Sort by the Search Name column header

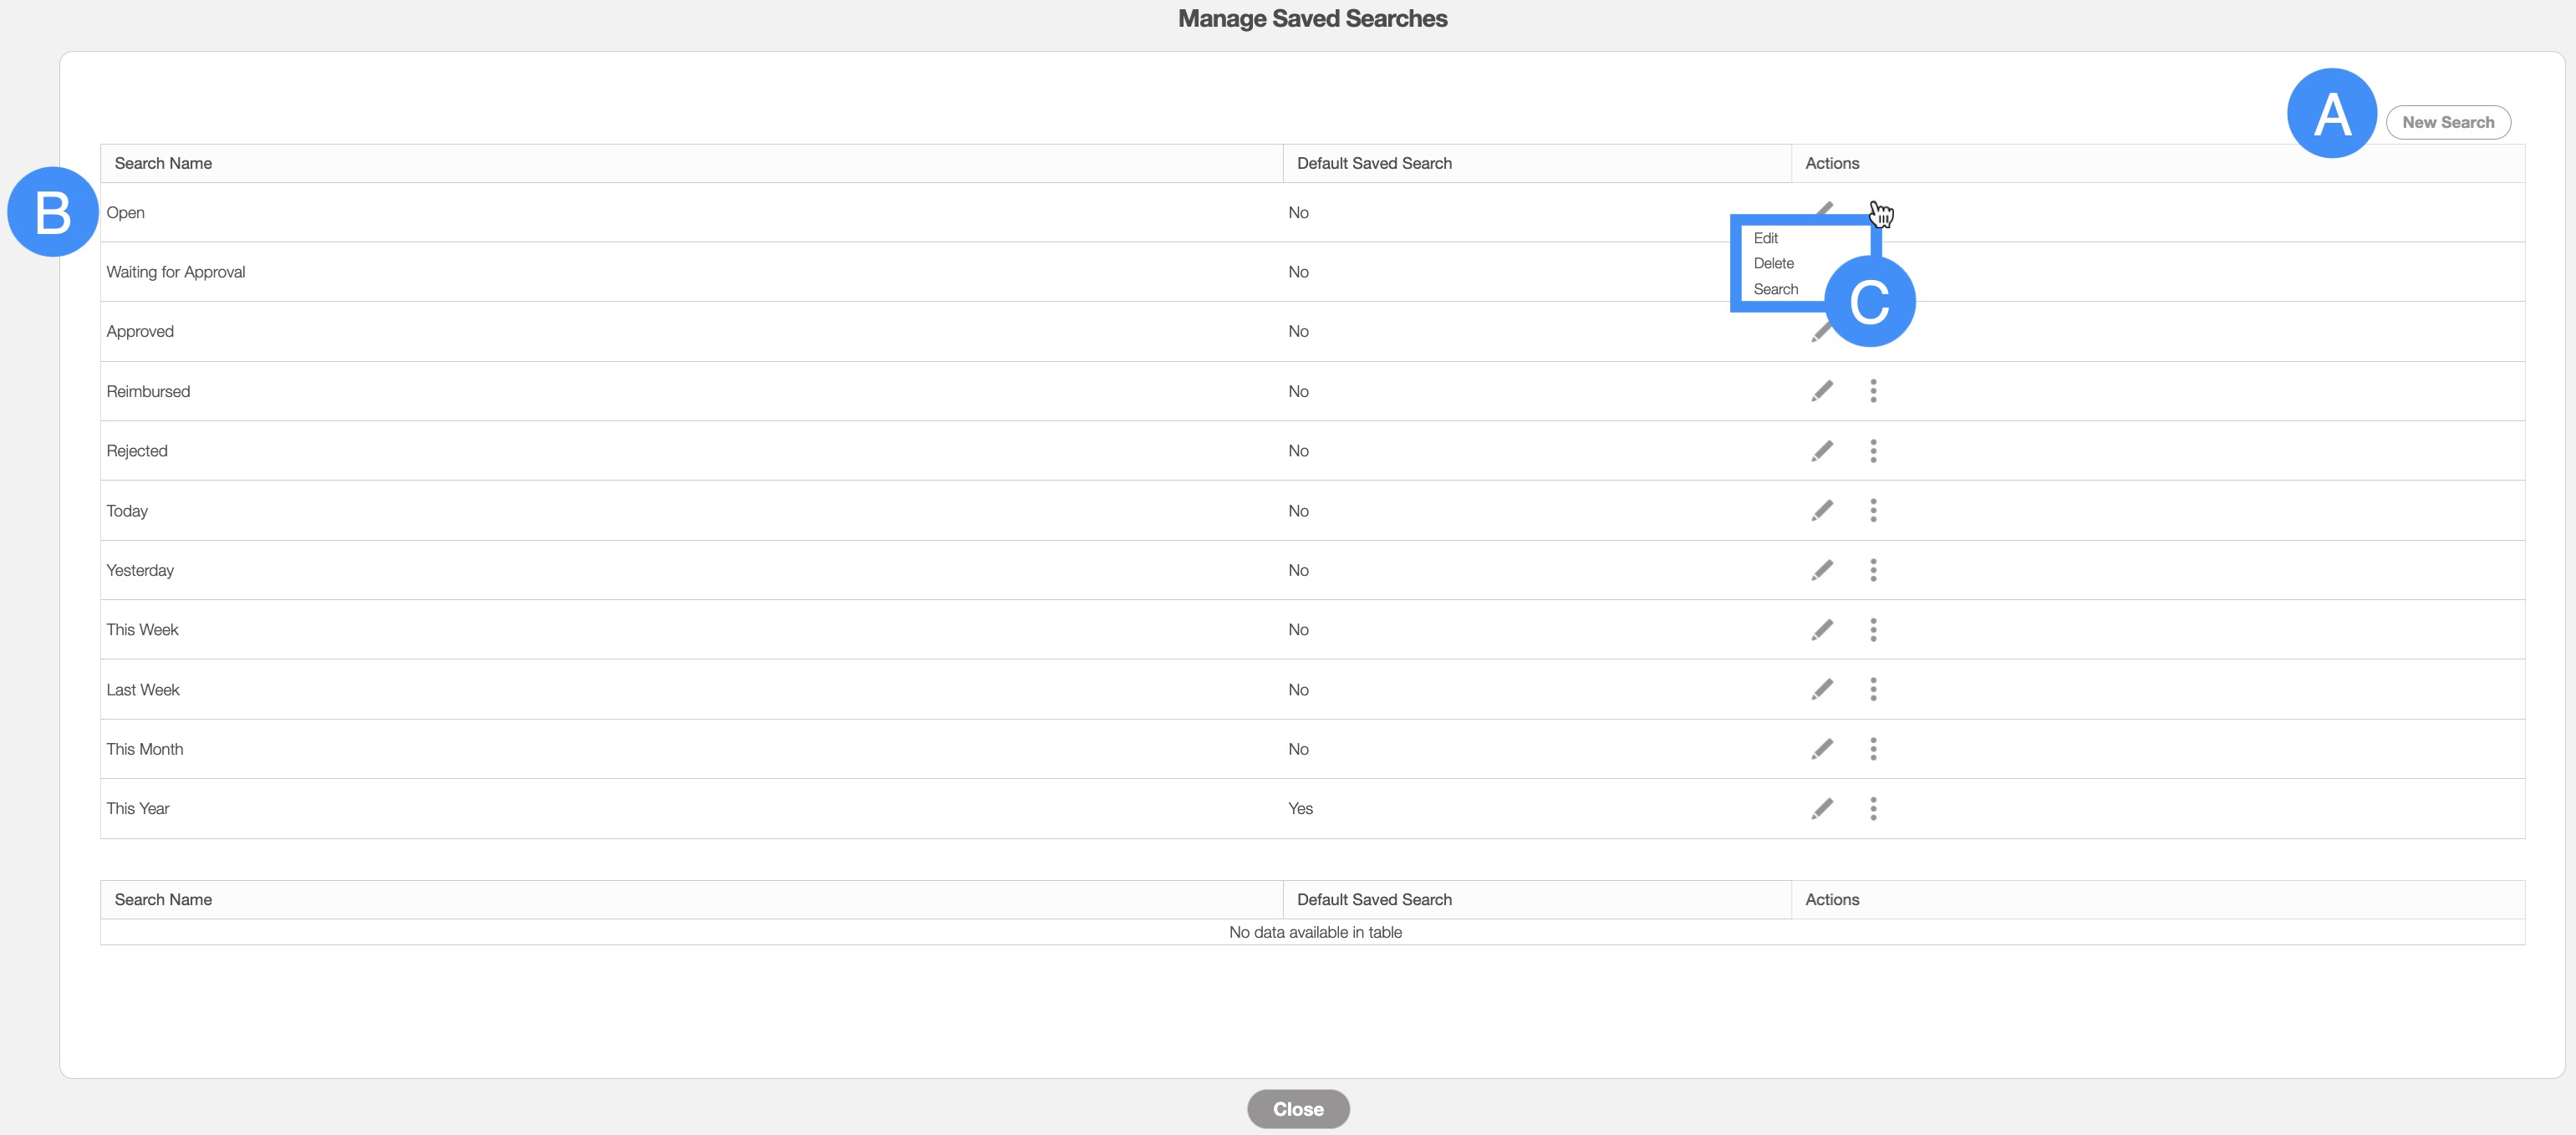[x=163, y=163]
